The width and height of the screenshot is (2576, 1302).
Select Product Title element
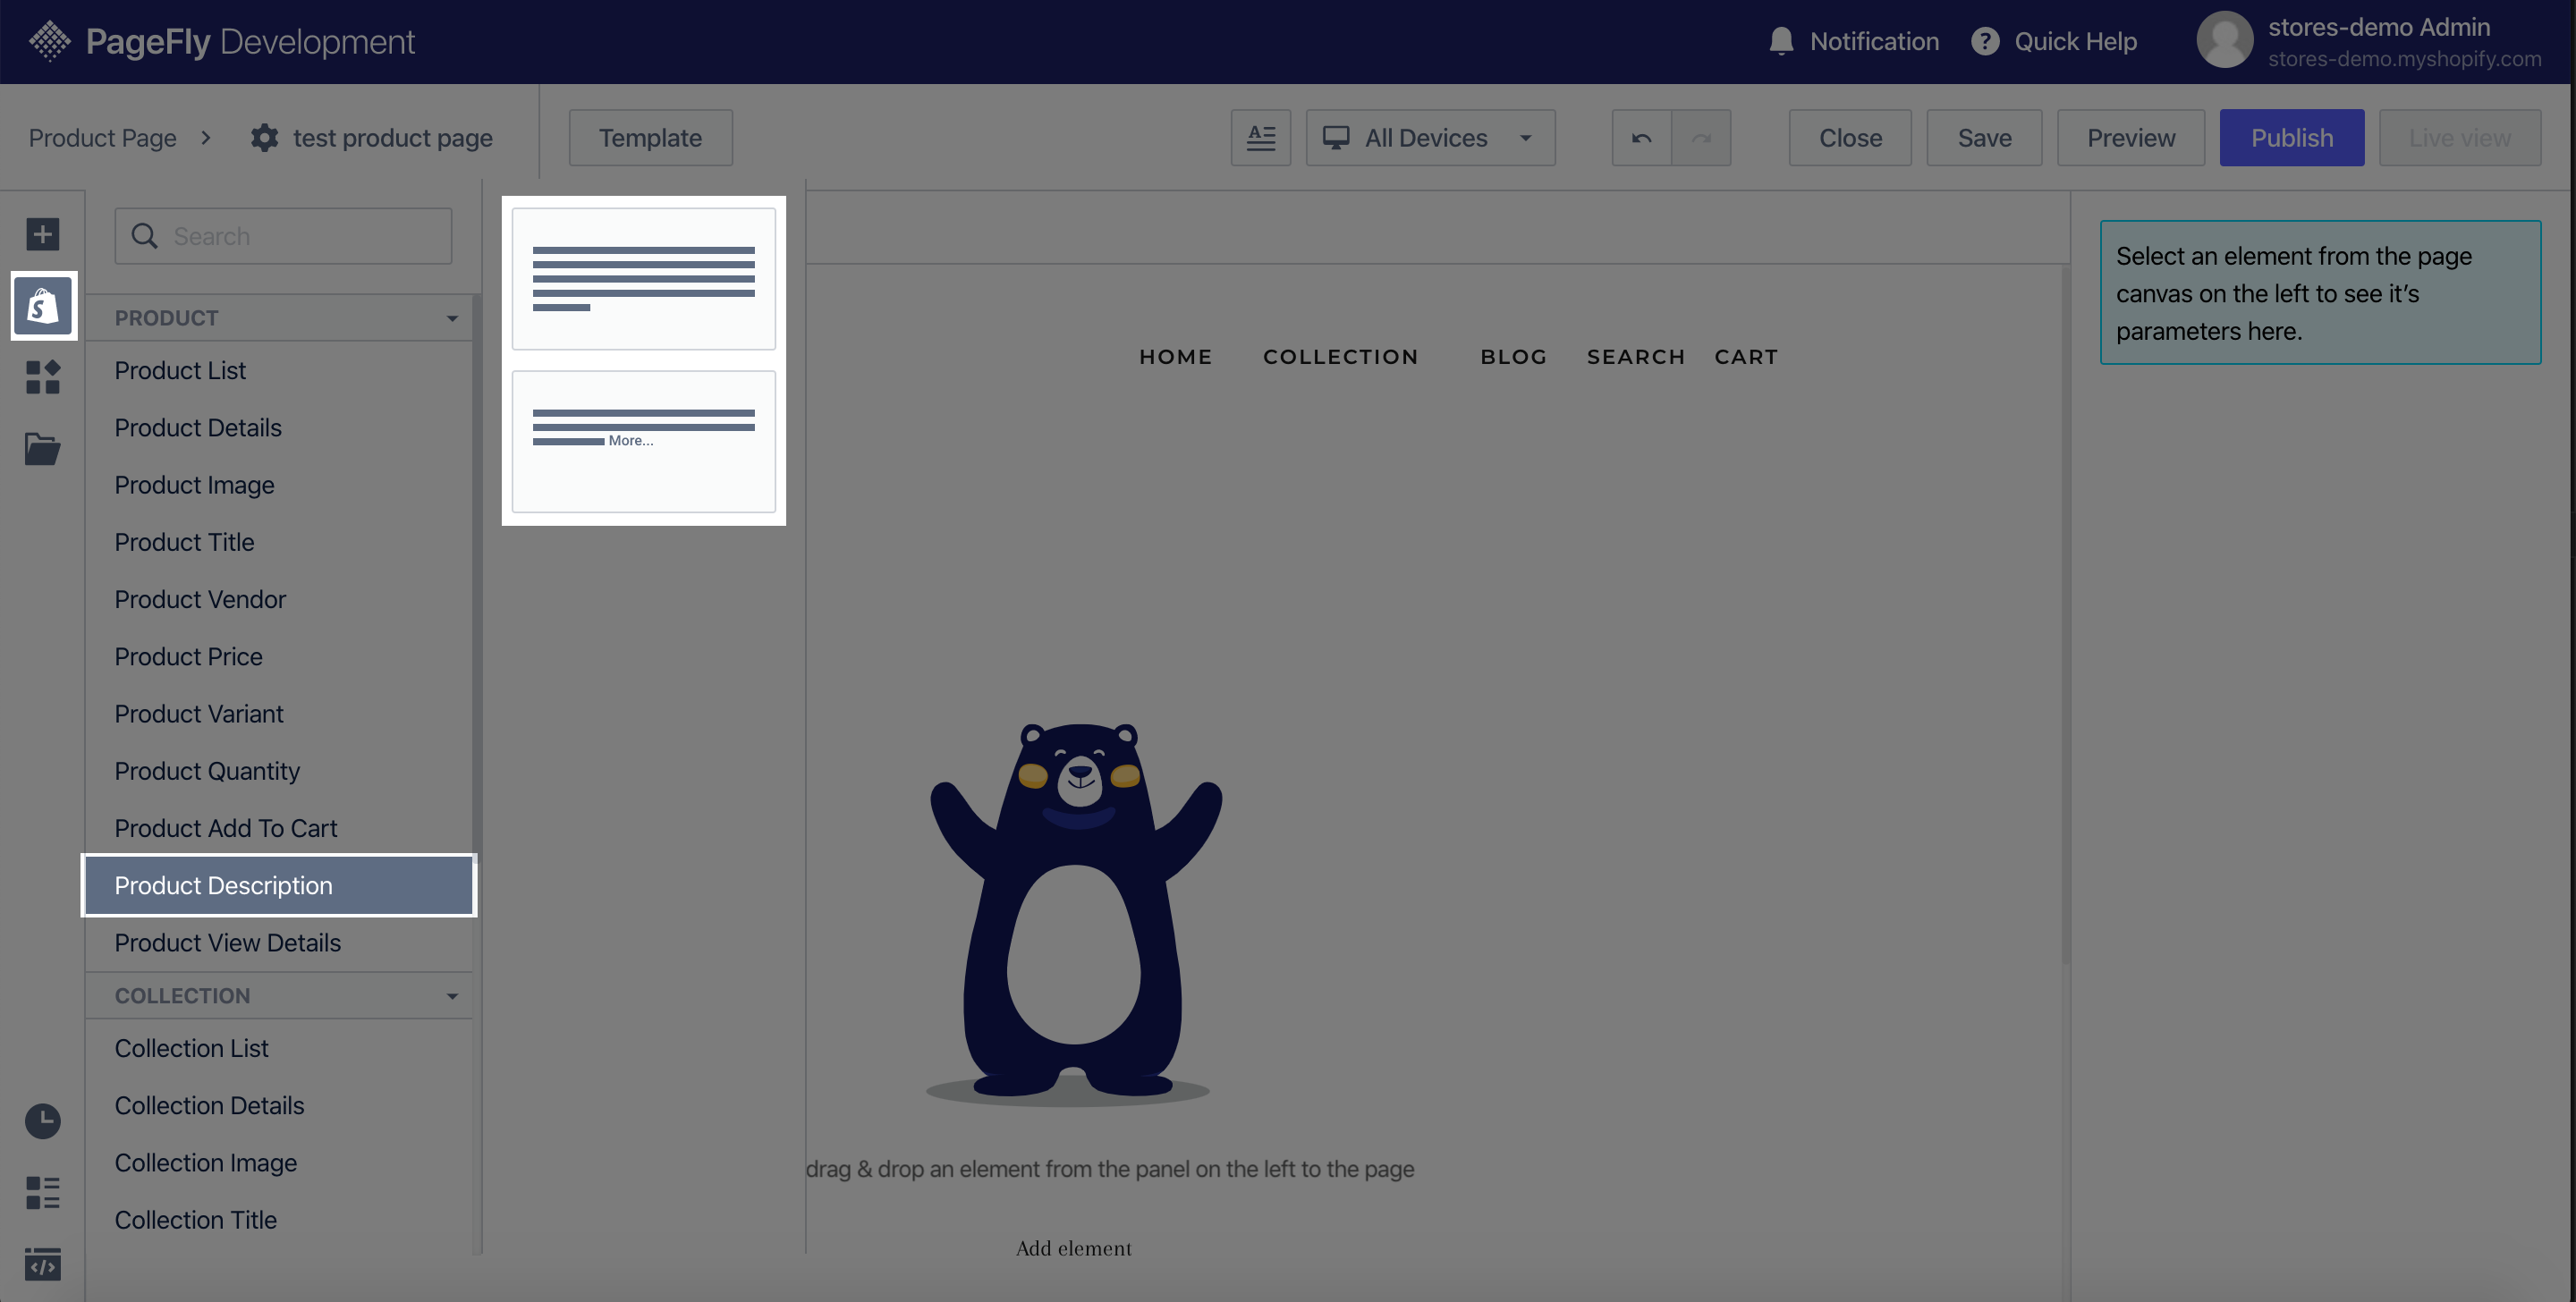[x=279, y=542]
